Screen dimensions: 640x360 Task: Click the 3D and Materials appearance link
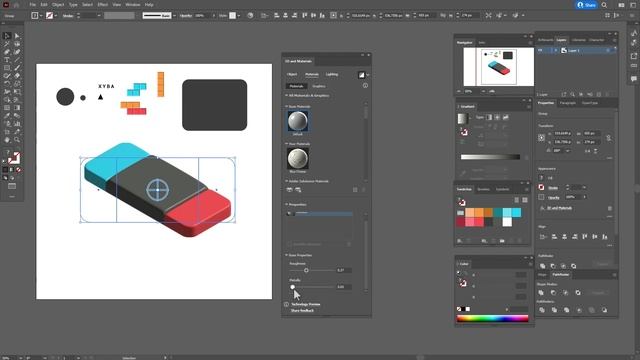[560, 208]
